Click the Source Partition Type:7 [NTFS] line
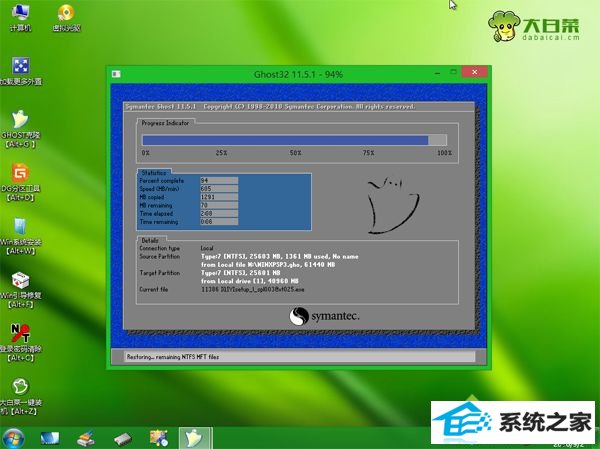 coord(280,256)
